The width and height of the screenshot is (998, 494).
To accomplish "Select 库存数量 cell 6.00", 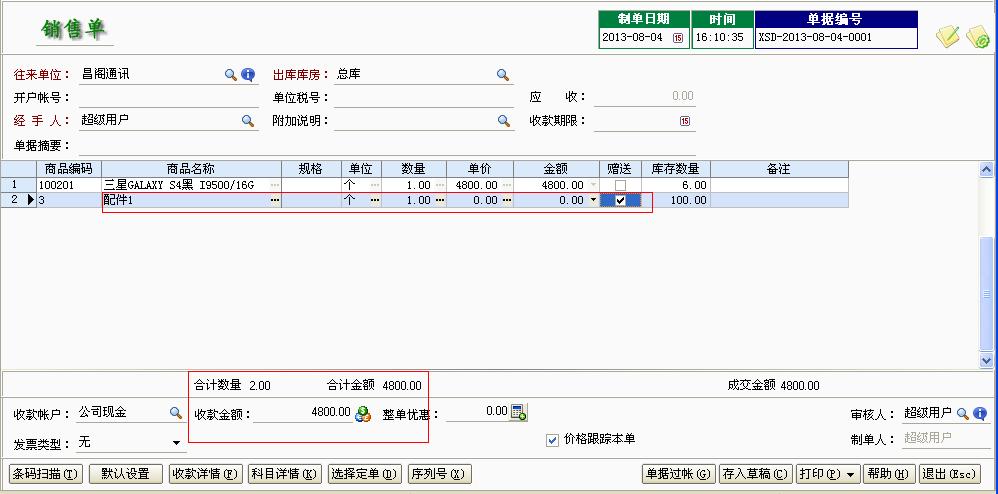I will point(676,185).
